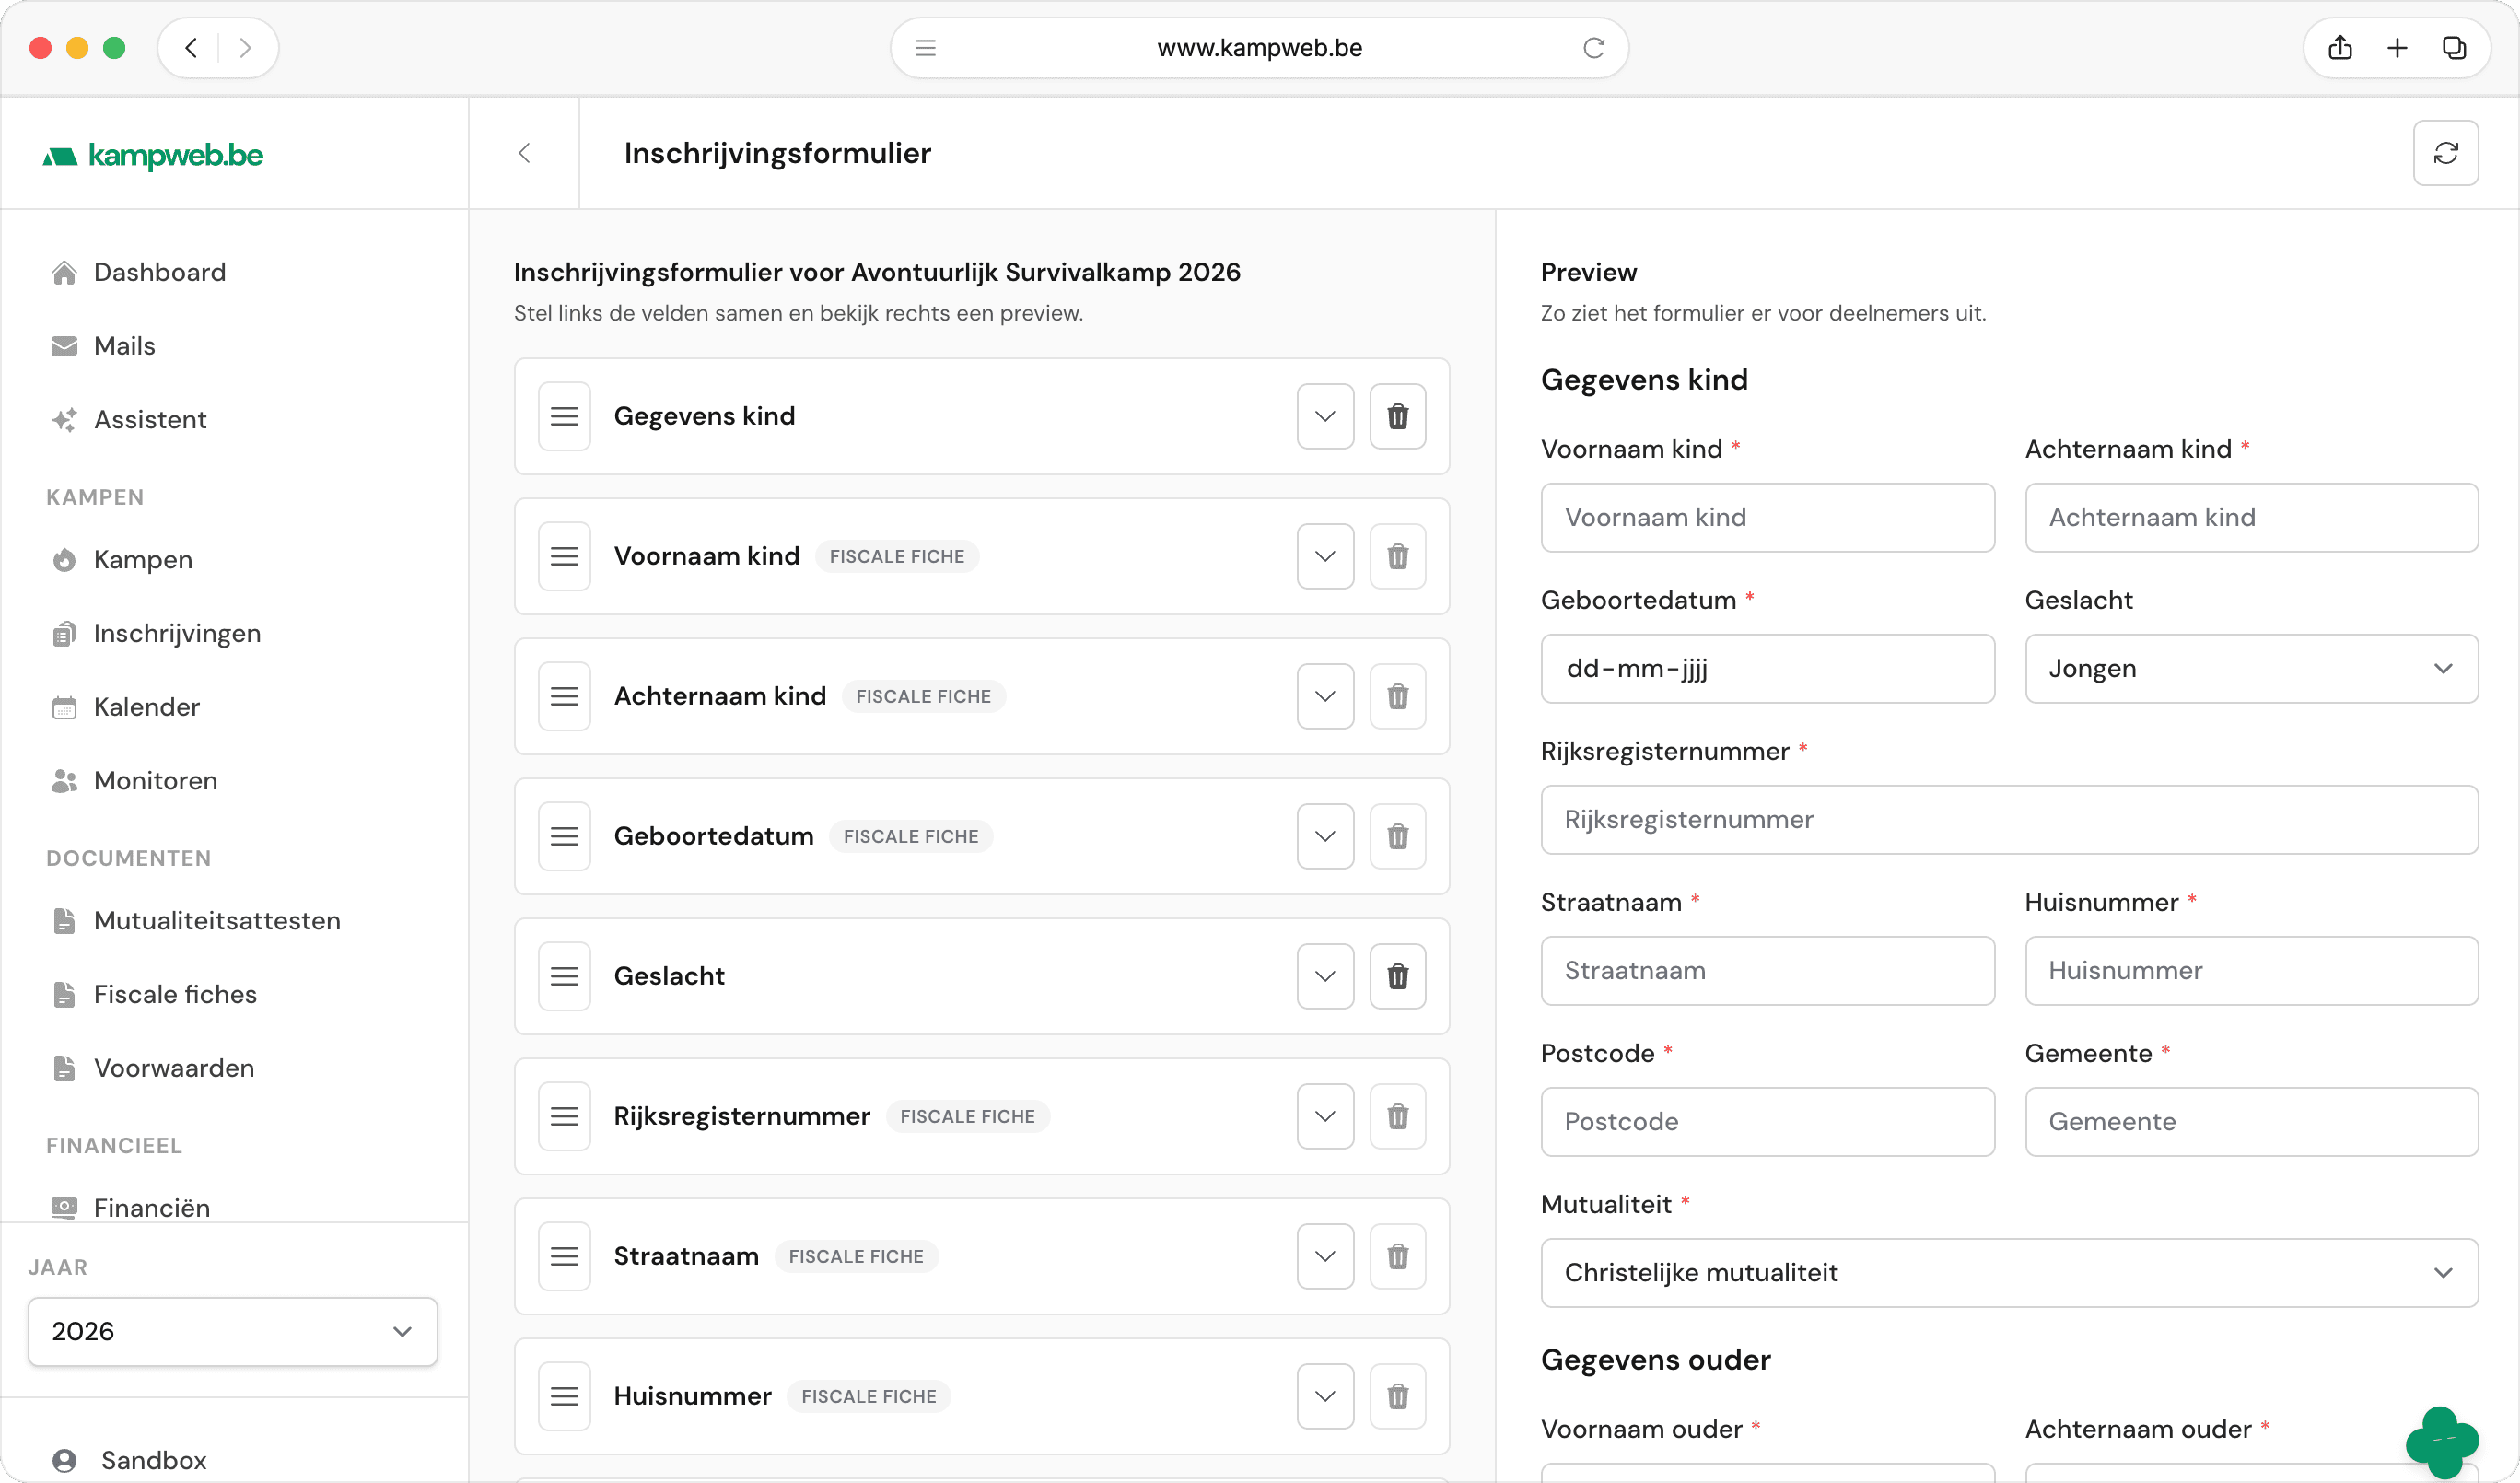Image resolution: width=2520 pixels, height=1483 pixels.
Task: Navigate back with the browser back arrow
Action: [191, 48]
